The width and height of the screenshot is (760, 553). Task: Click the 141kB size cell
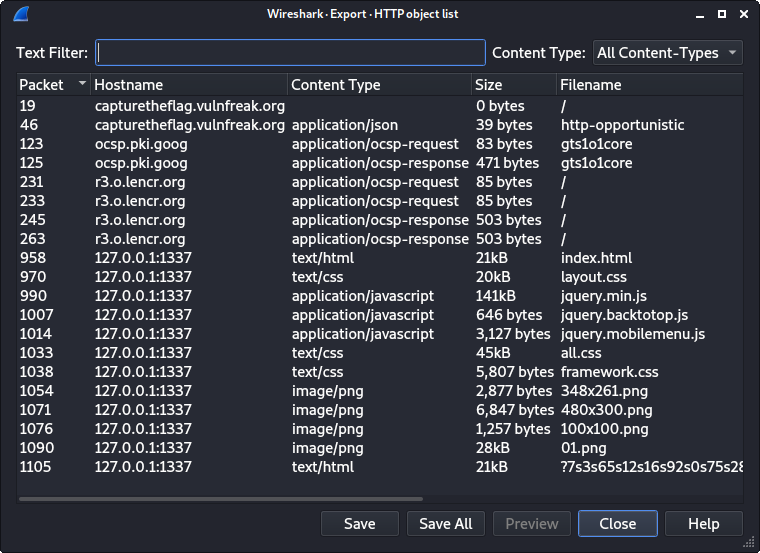495,296
